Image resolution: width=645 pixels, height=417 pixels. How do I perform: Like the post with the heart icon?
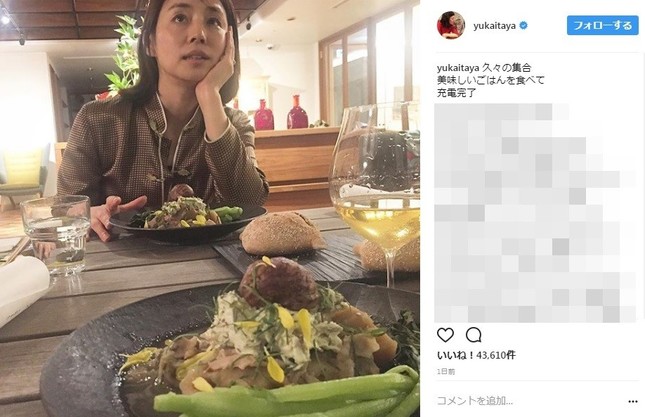point(445,335)
